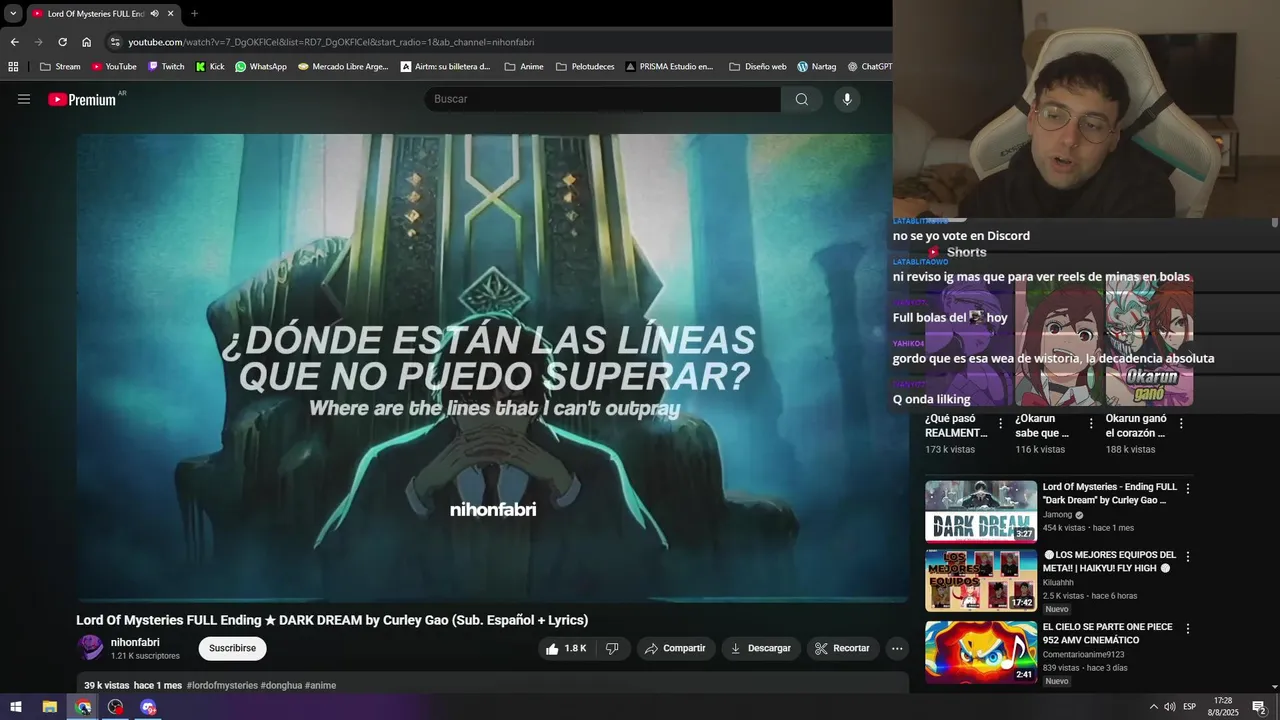Open File Explorer from the taskbar
Image resolution: width=1280 pixels, height=720 pixels.
[50, 707]
